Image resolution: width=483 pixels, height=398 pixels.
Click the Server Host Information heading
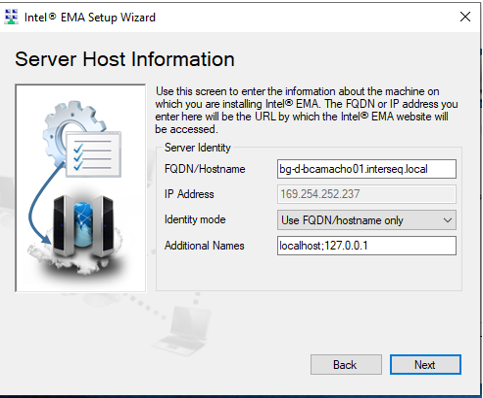(125, 59)
